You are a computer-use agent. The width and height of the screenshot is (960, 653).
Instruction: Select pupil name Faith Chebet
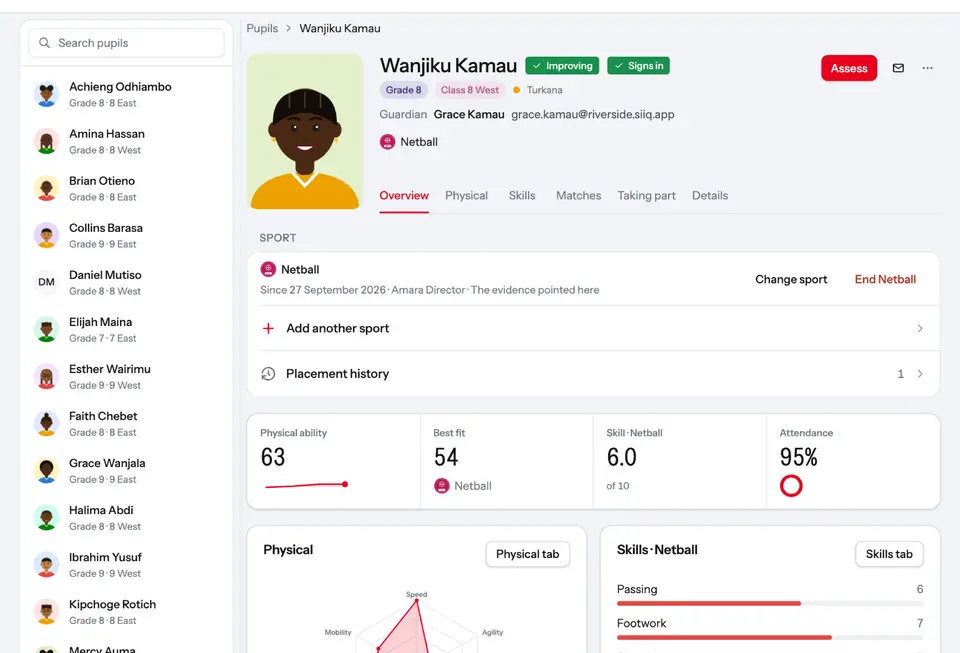click(x=103, y=416)
